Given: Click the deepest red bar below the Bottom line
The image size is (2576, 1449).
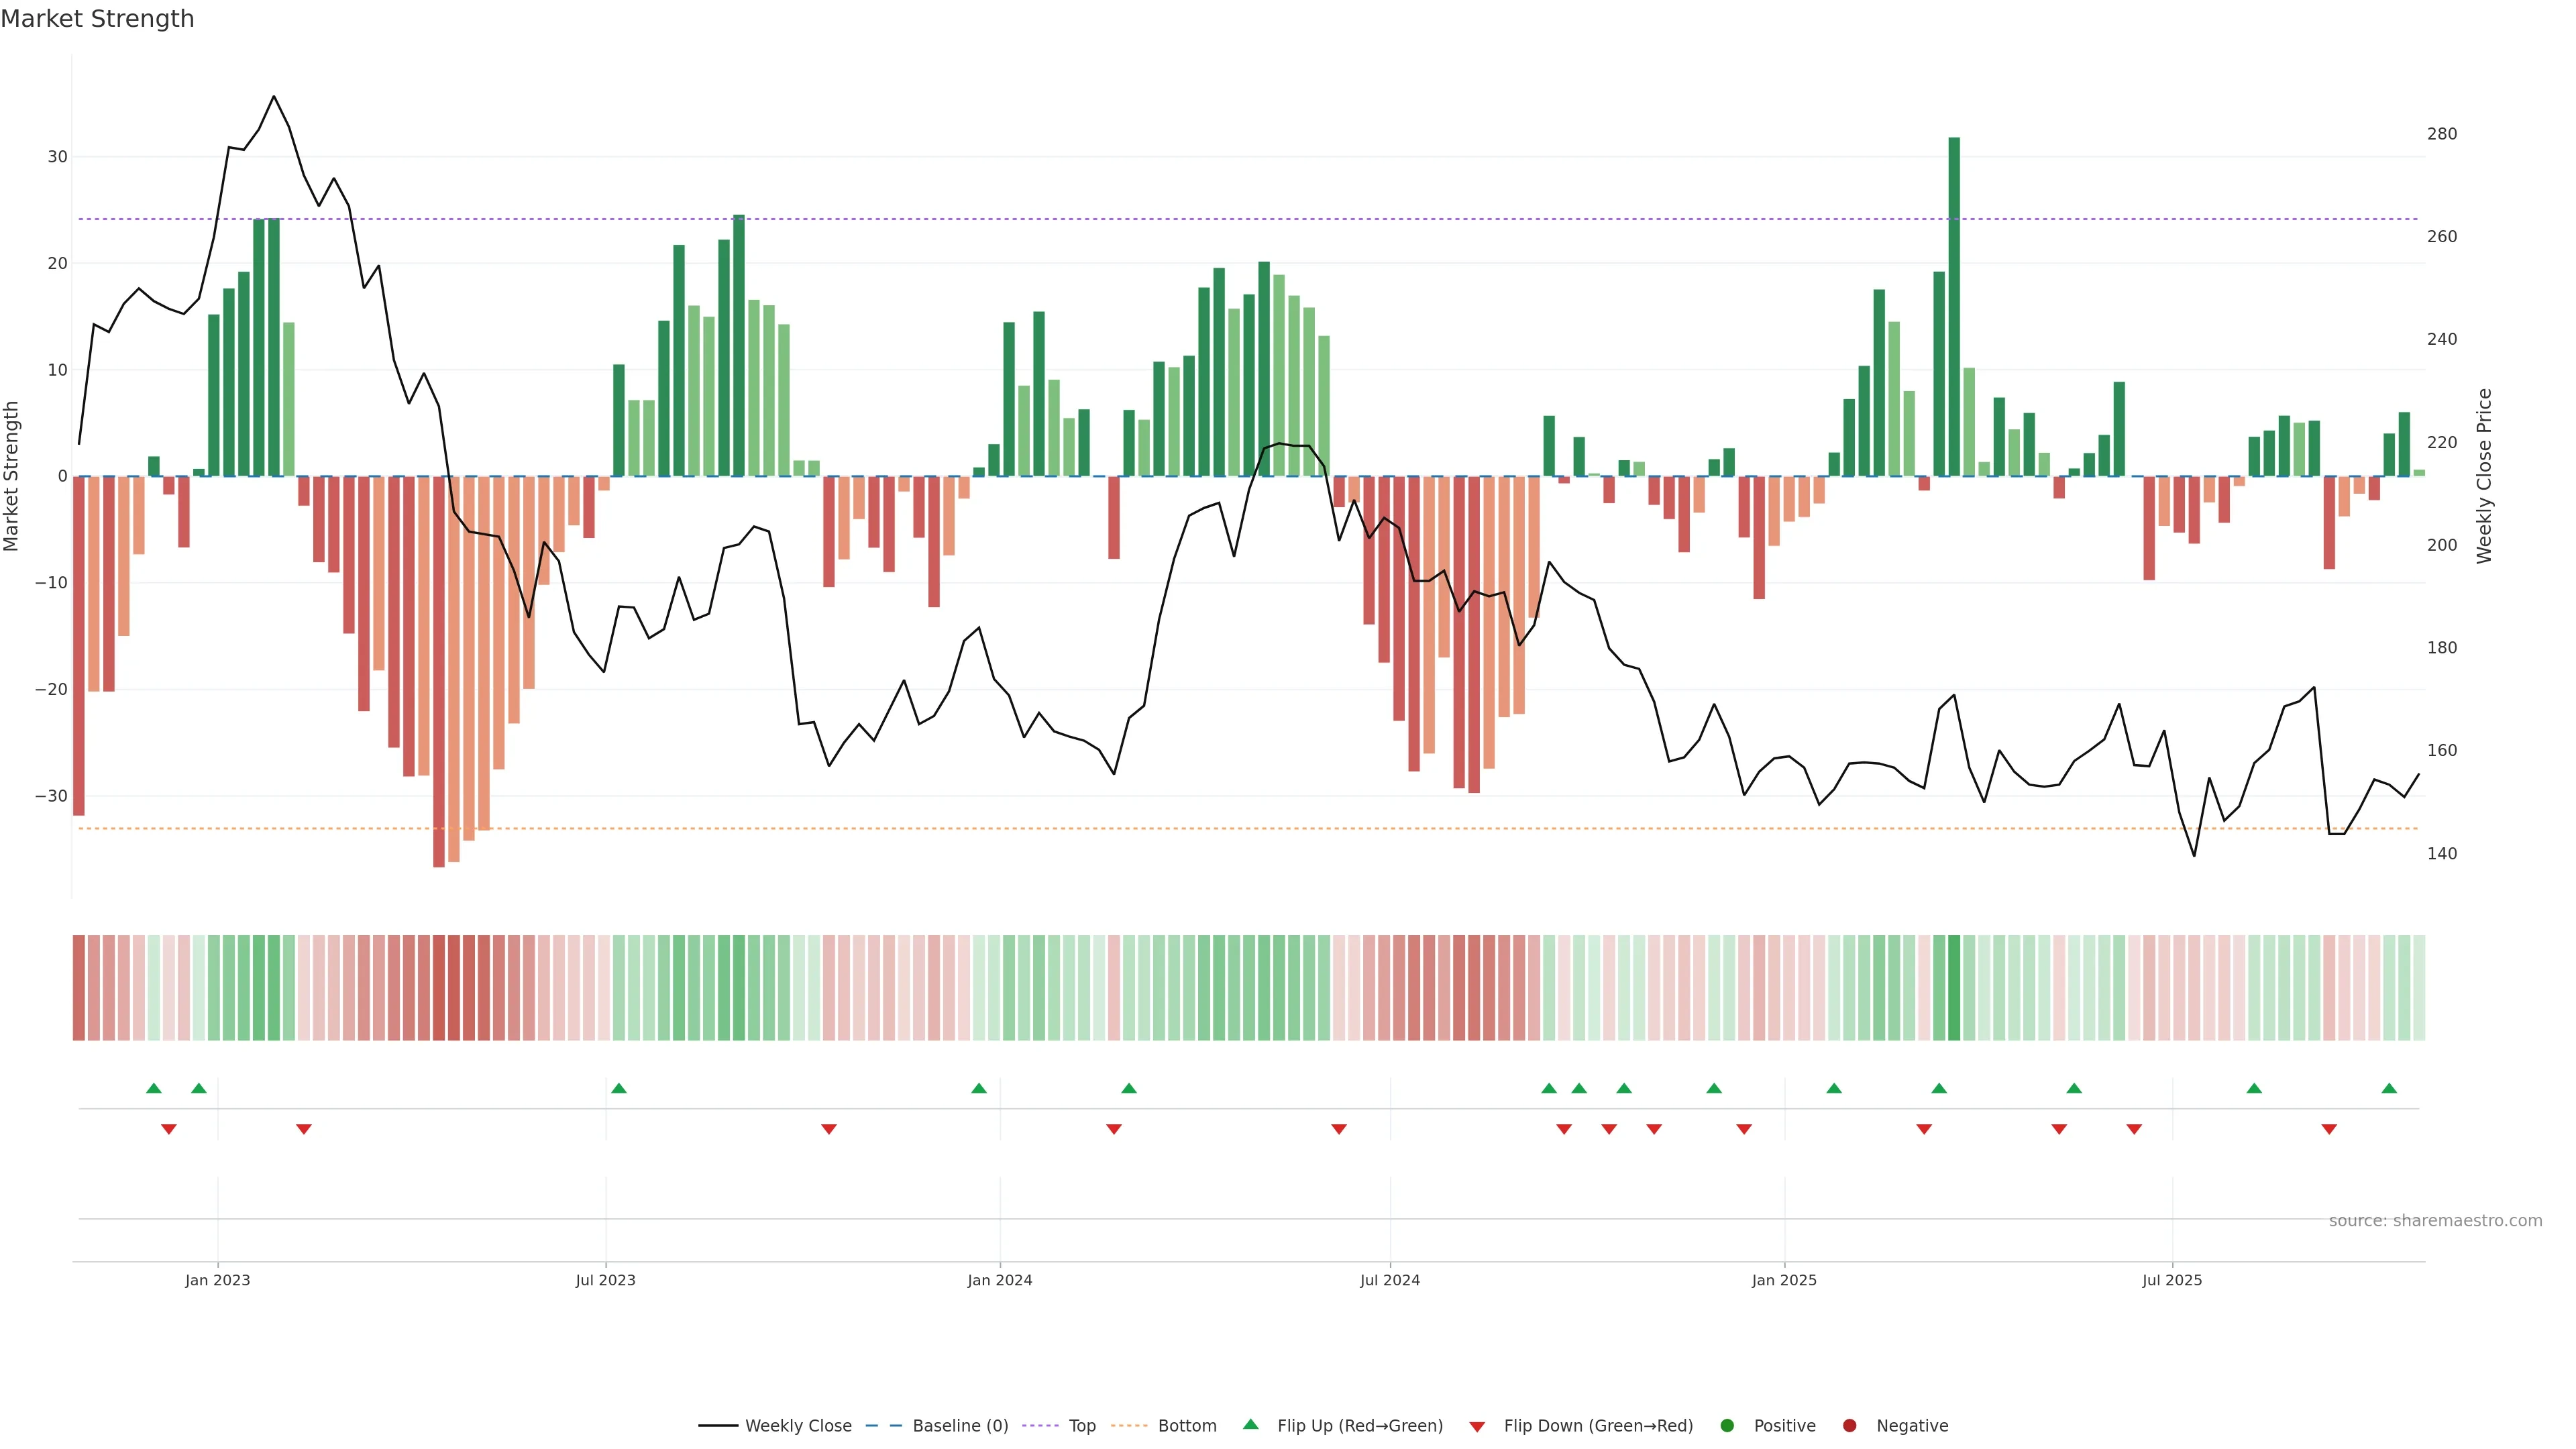Looking at the screenshot, I should click(439, 670).
